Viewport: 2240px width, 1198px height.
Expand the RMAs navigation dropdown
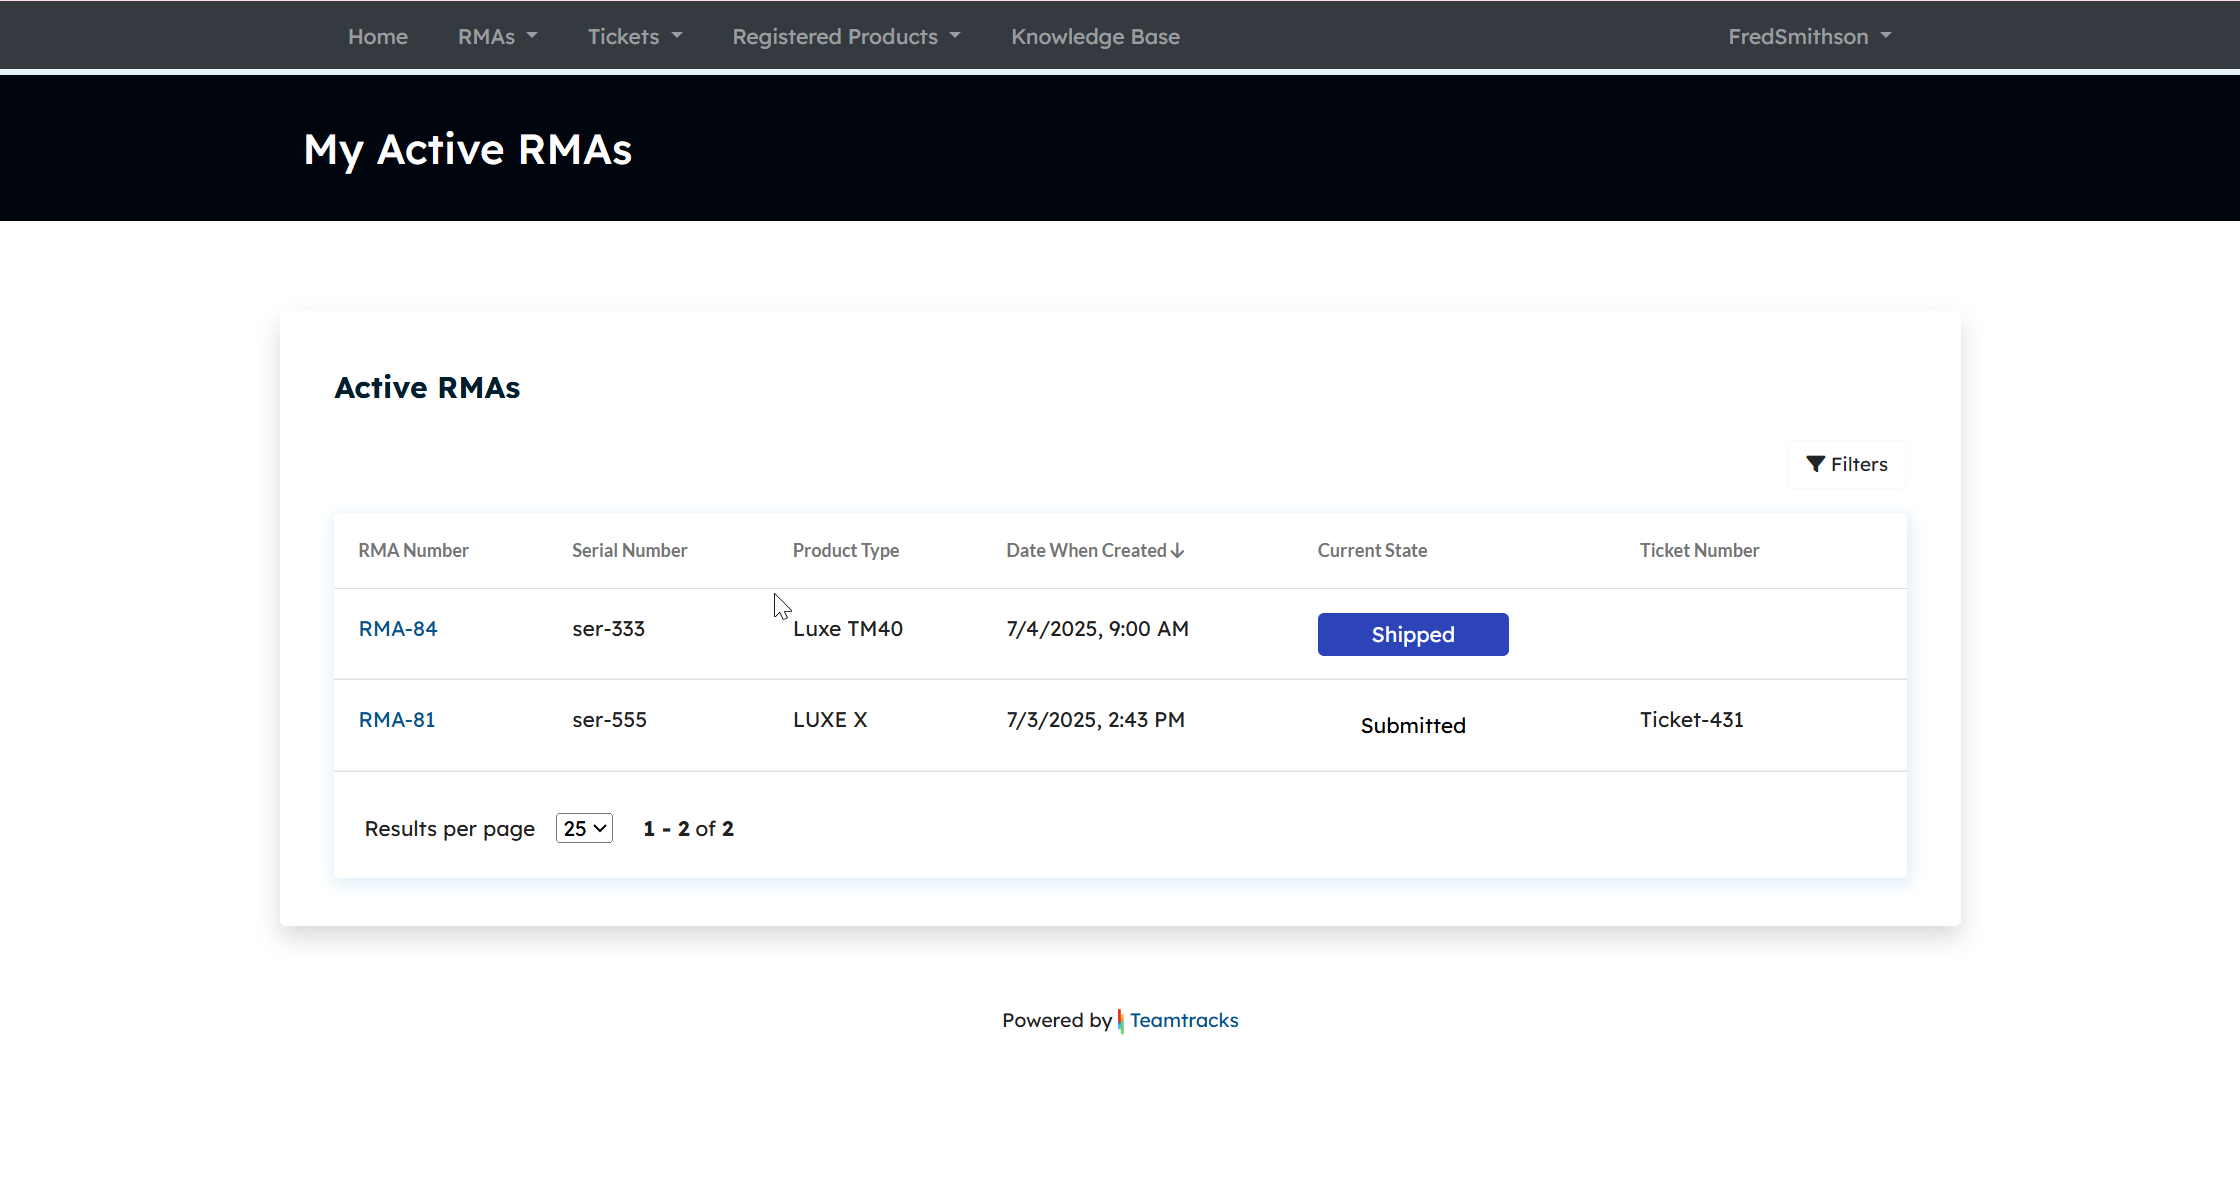pos(497,37)
